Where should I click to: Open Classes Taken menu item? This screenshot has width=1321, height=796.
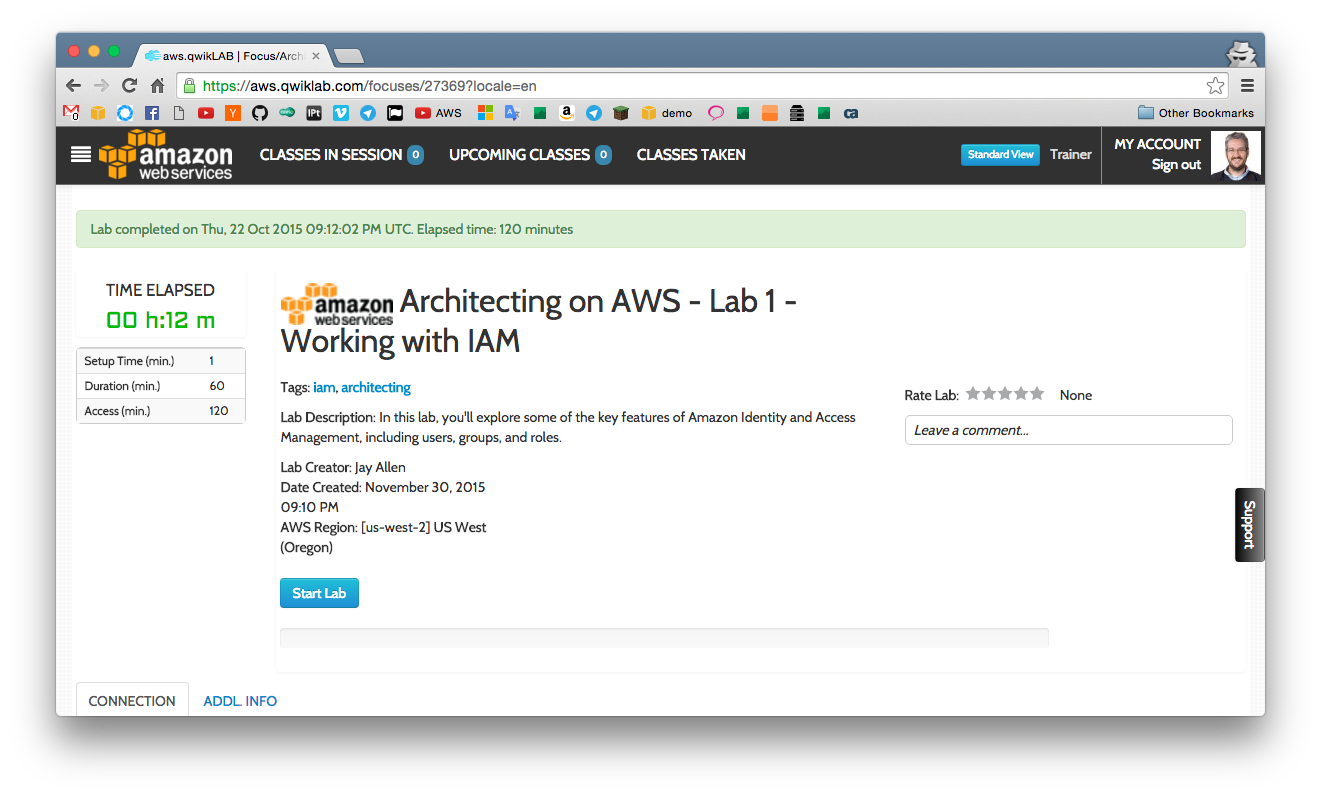(691, 154)
